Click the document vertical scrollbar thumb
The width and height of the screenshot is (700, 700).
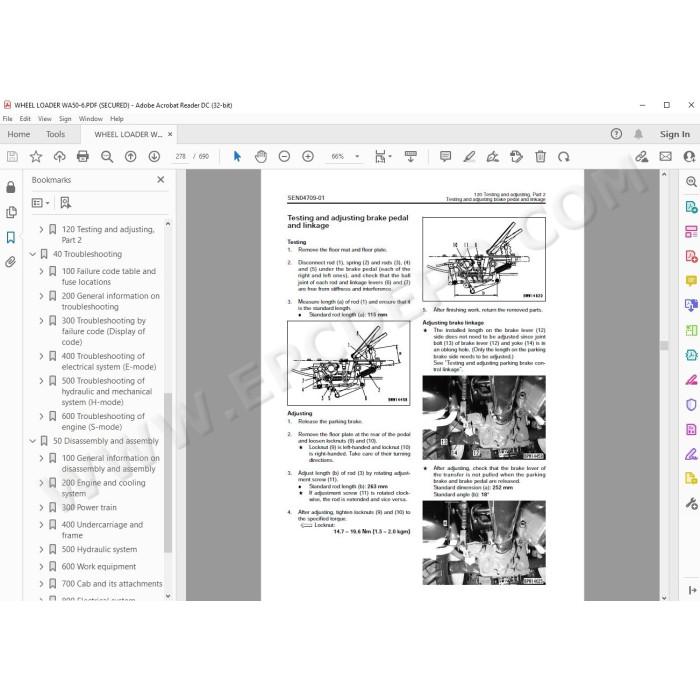click(x=664, y=346)
